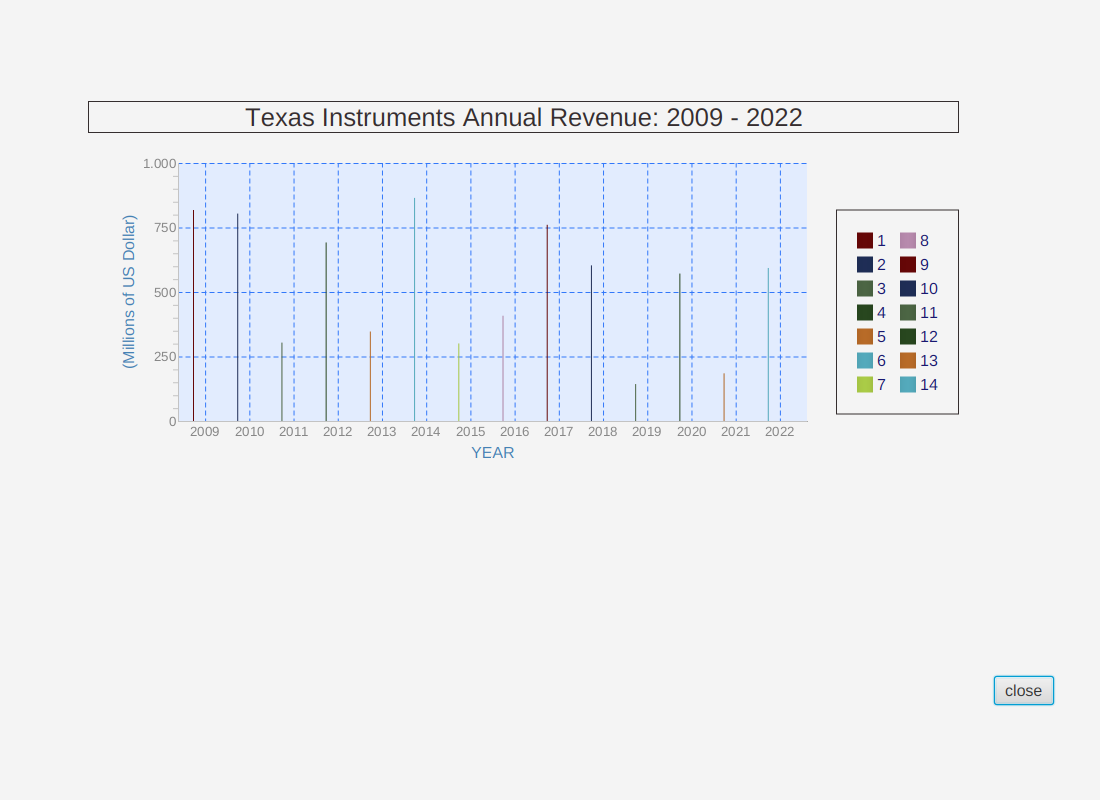1100x800 pixels.
Task: Click the 1.000 y-axis label
Action: tap(159, 164)
